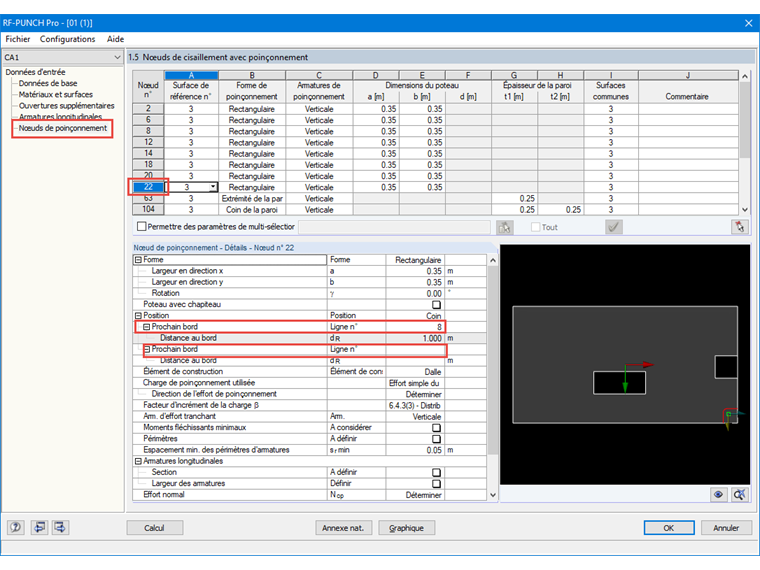
Task: Open dropdown in row 22 surface cell
Action: tap(213, 187)
